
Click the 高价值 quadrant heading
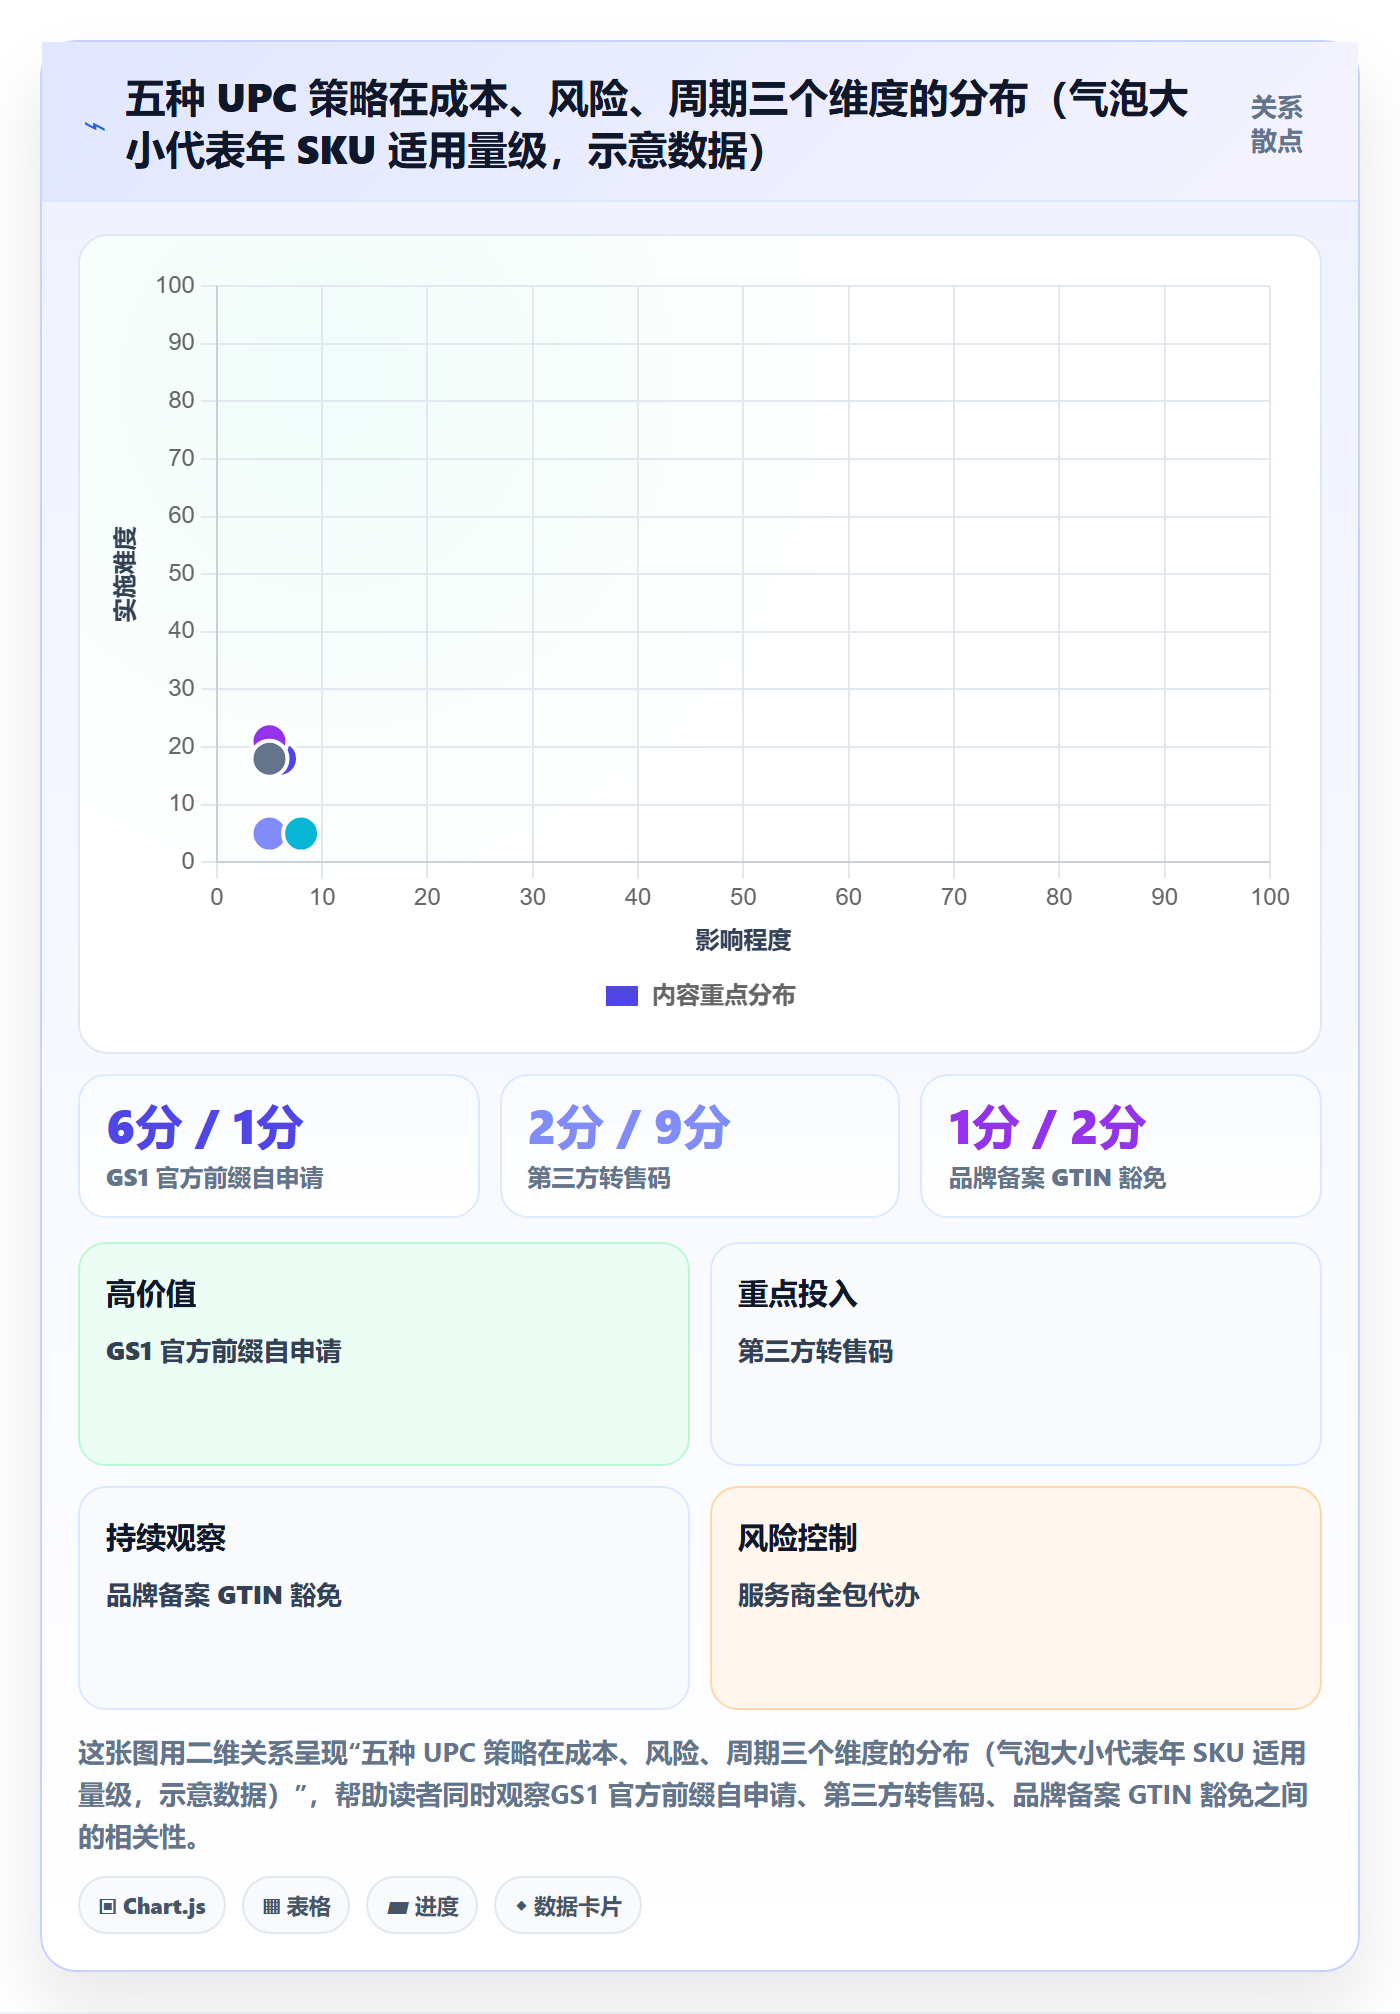(x=151, y=1294)
